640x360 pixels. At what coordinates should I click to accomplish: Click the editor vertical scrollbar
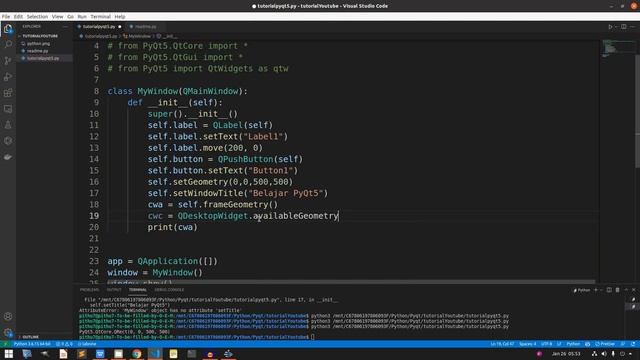[x=637, y=110]
